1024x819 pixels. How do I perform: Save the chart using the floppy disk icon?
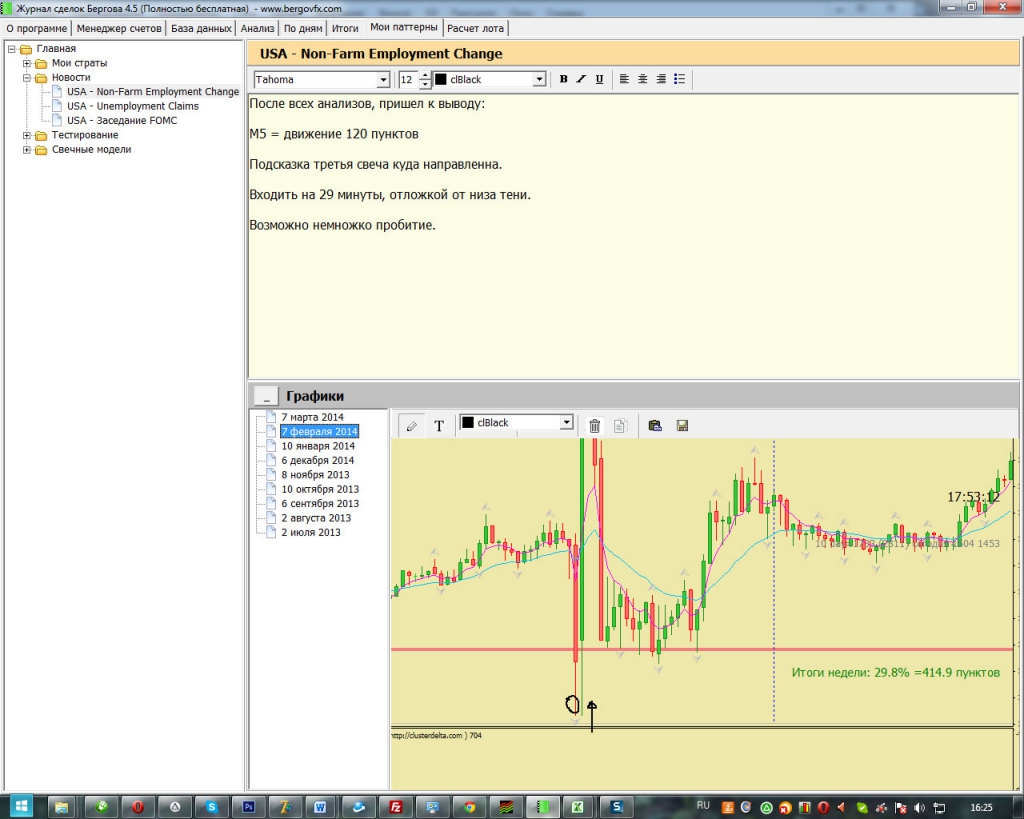pyautogui.click(x=683, y=426)
